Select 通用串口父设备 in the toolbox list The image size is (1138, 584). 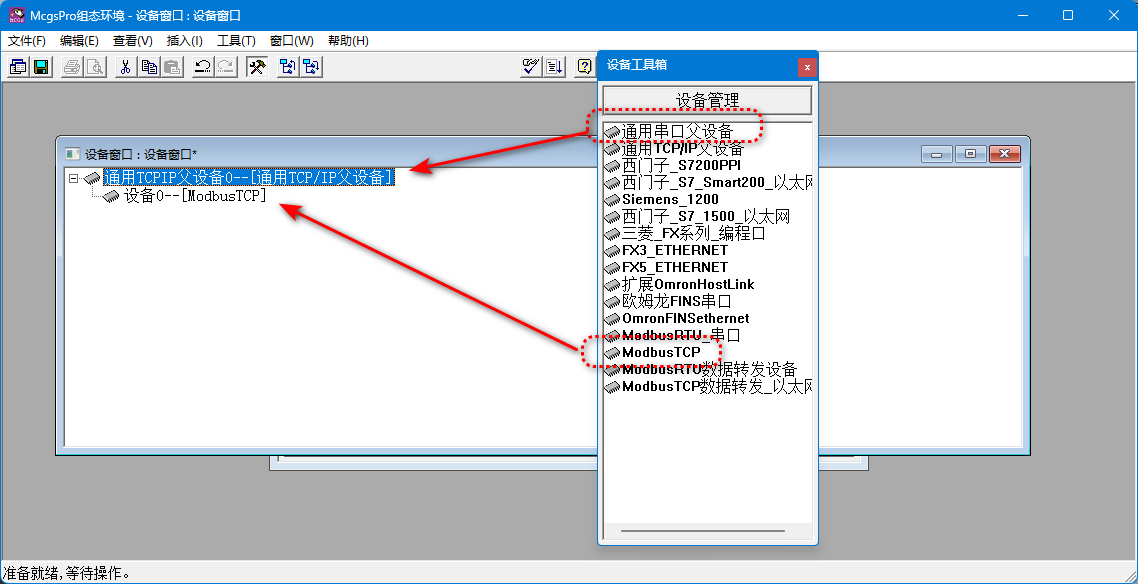pyautogui.click(x=677, y=131)
